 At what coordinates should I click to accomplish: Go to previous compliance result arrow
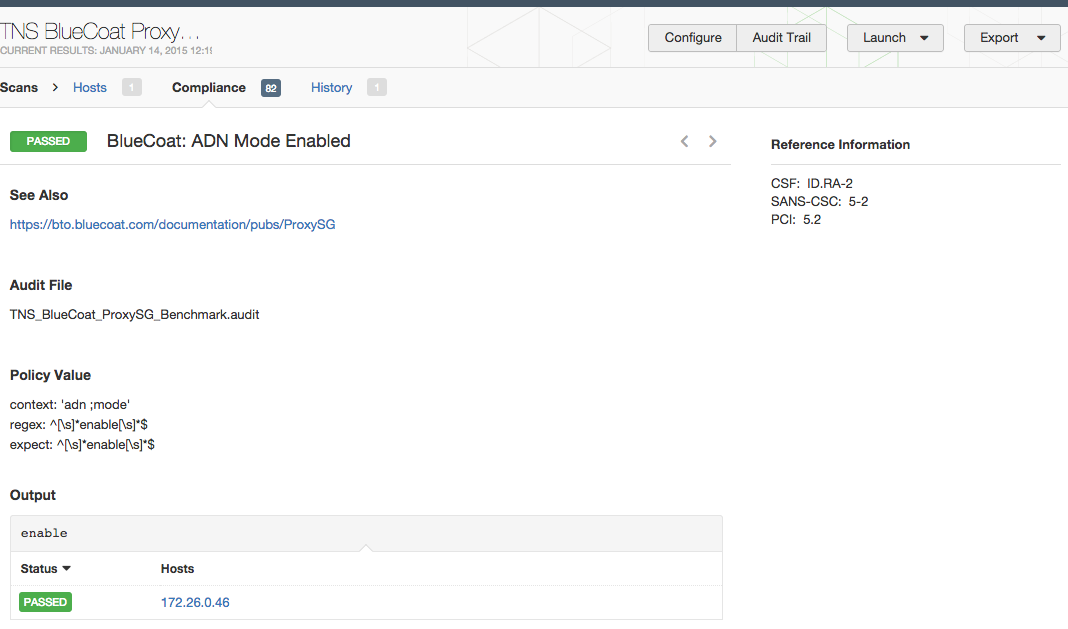click(685, 141)
